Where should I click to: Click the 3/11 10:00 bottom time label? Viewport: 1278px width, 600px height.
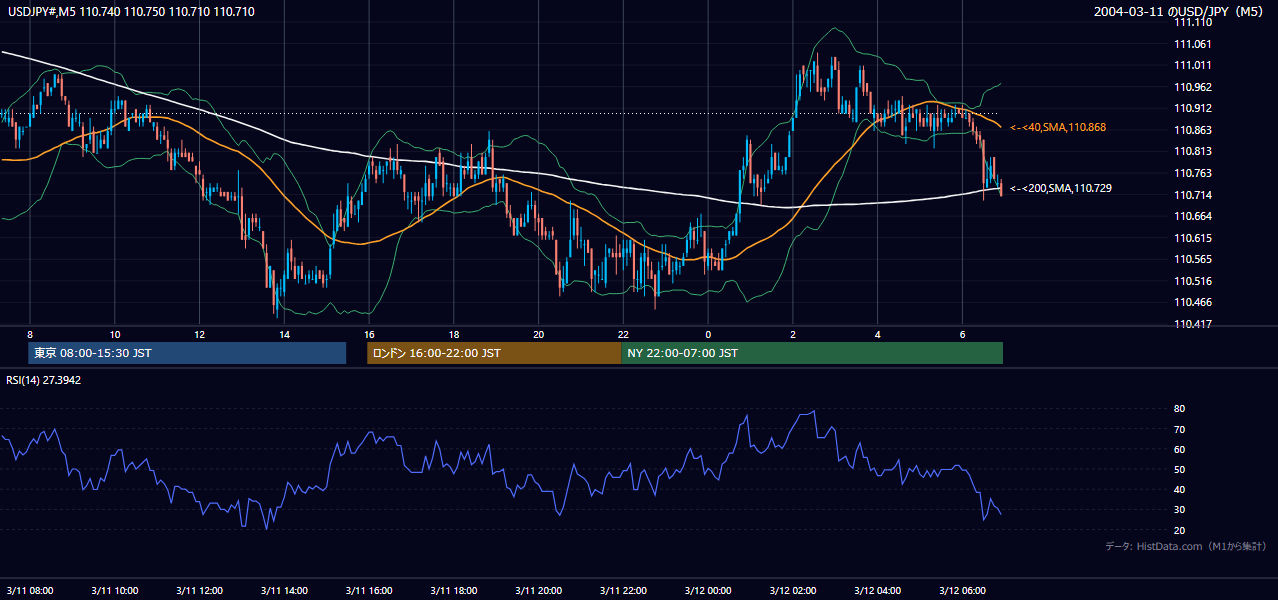(x=115, y=591)
